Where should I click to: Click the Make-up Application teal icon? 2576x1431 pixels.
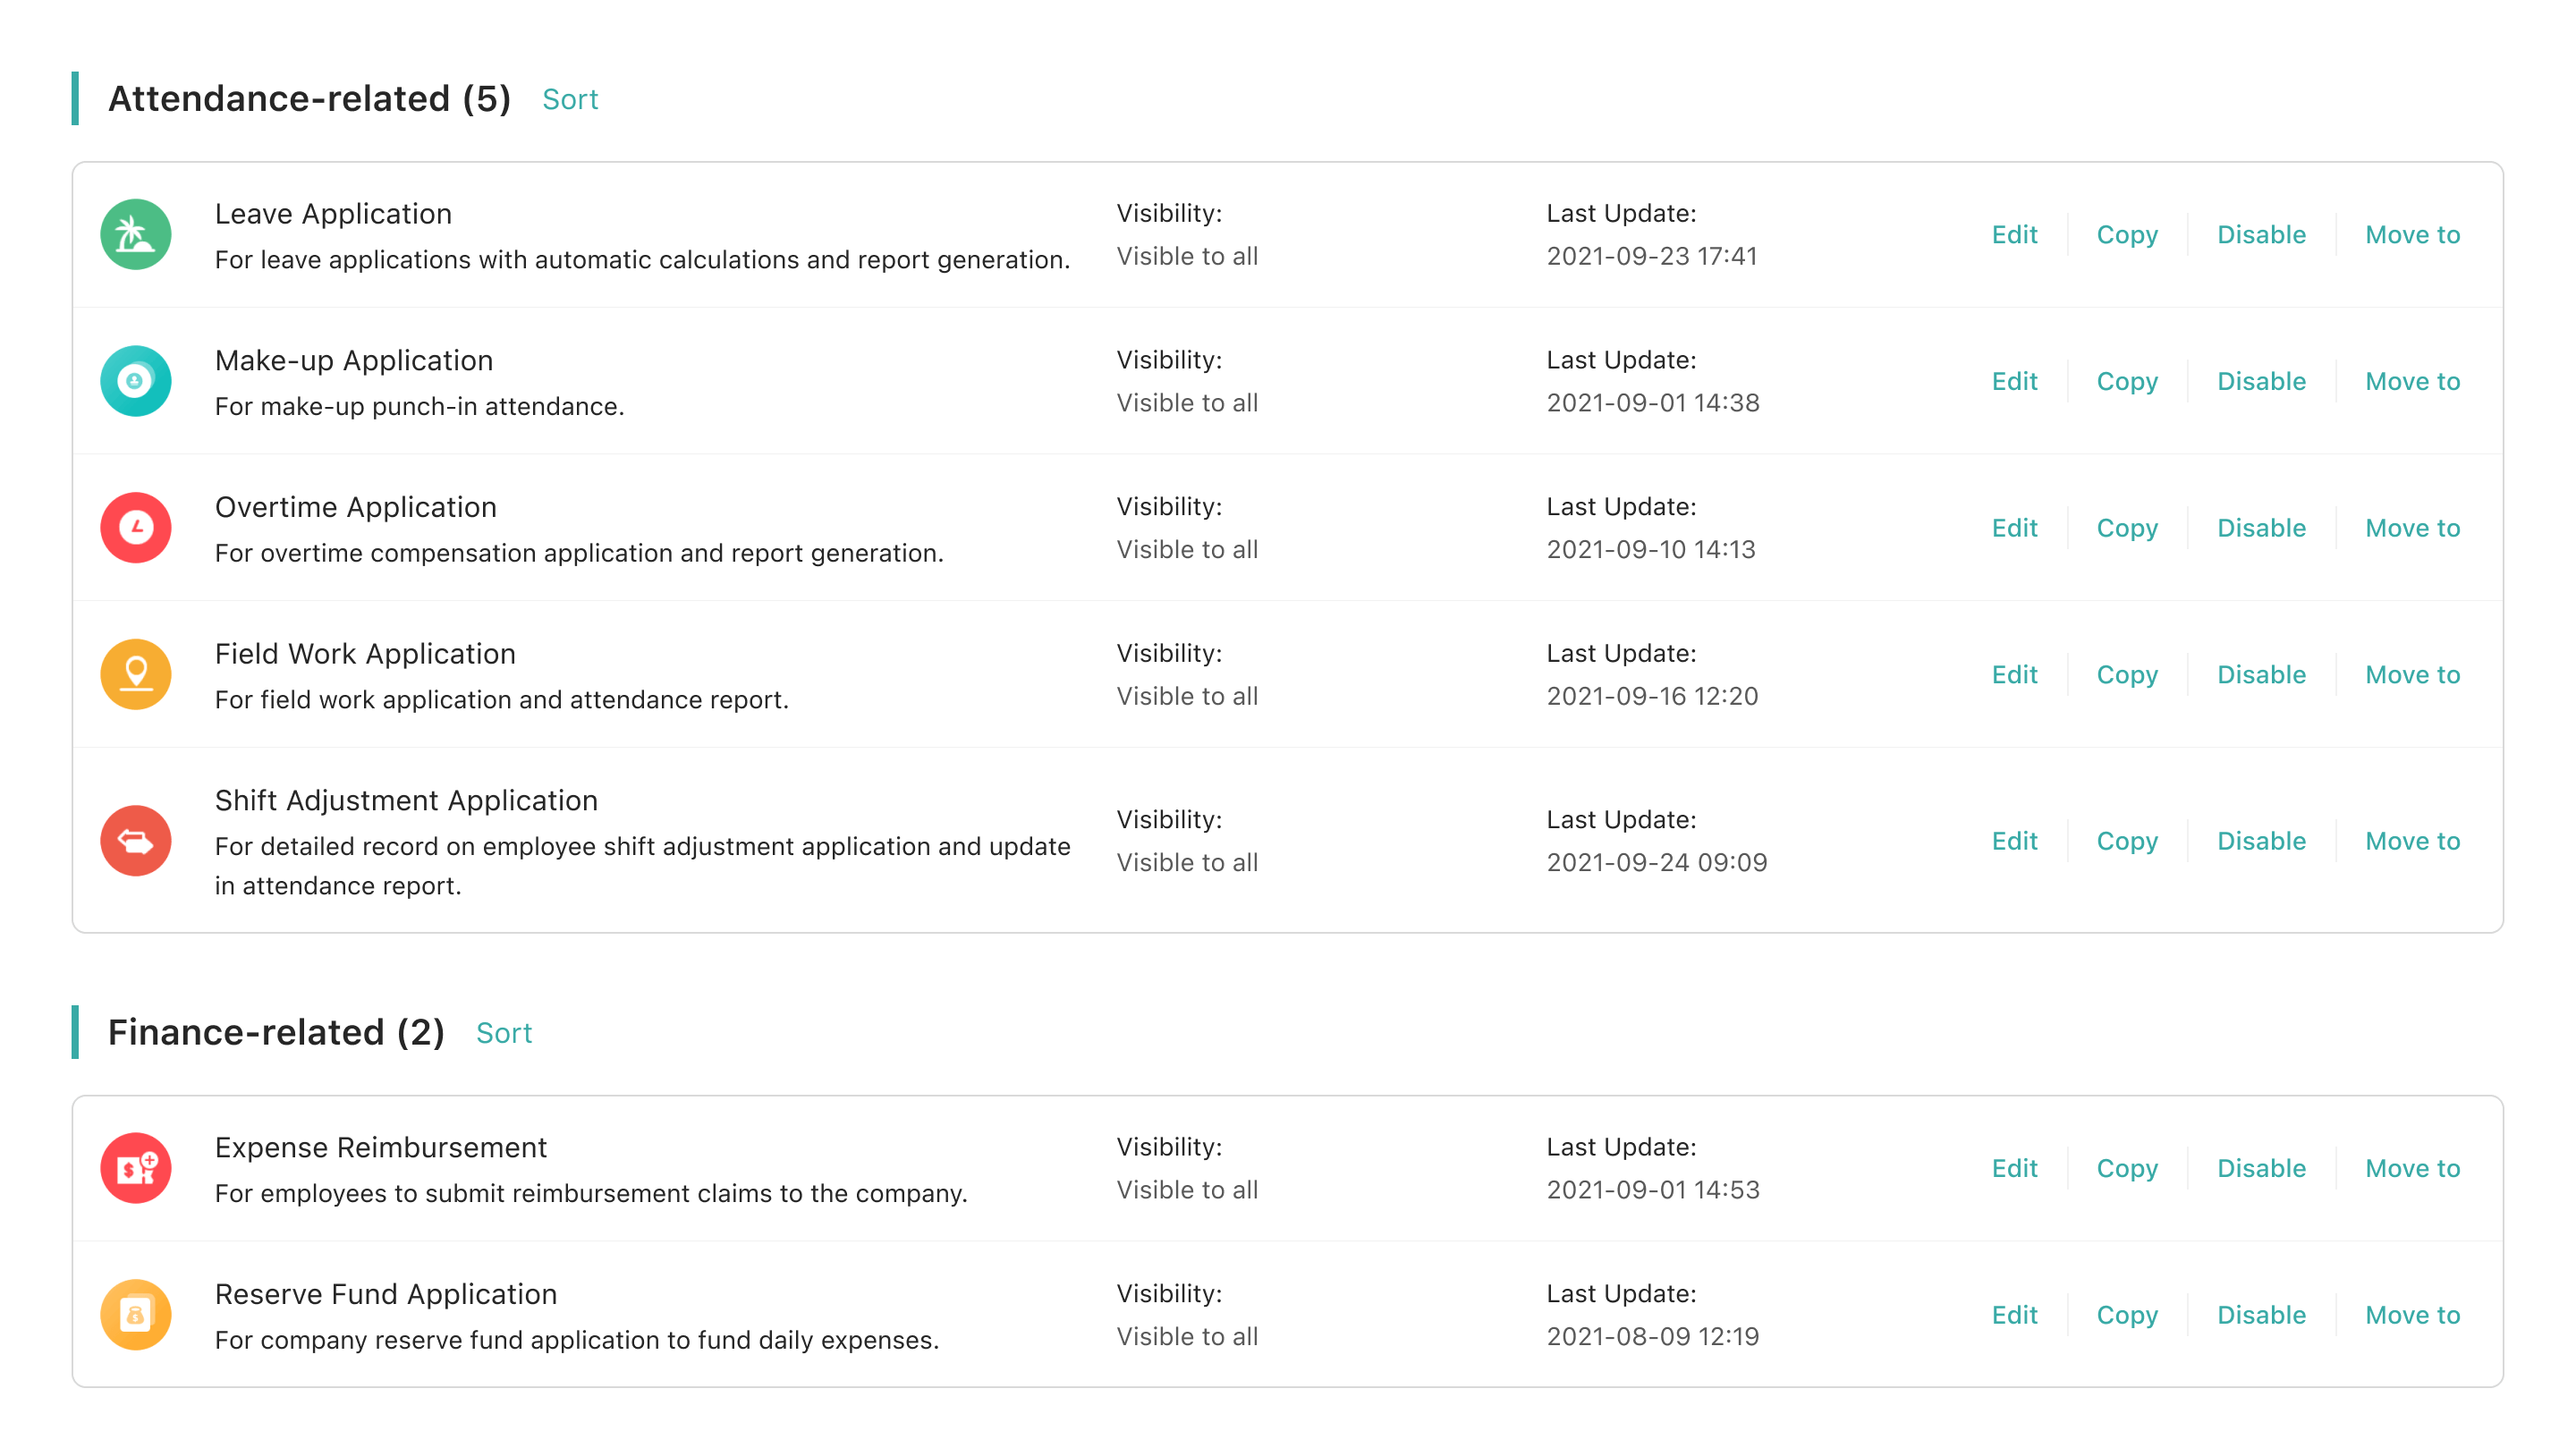pos(136,381)
